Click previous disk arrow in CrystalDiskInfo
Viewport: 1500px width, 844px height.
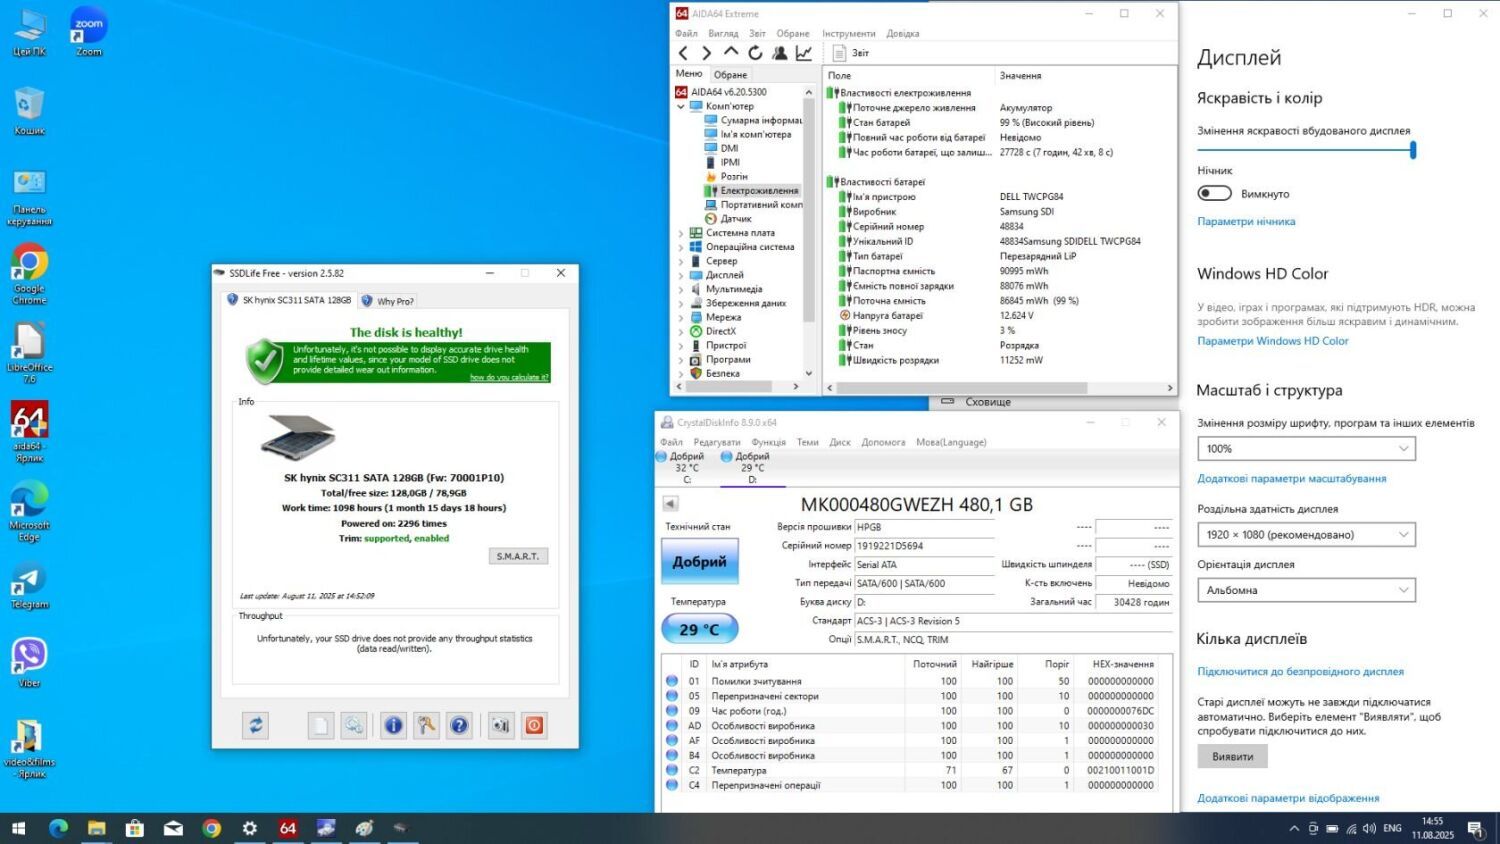tap(670, 504)
